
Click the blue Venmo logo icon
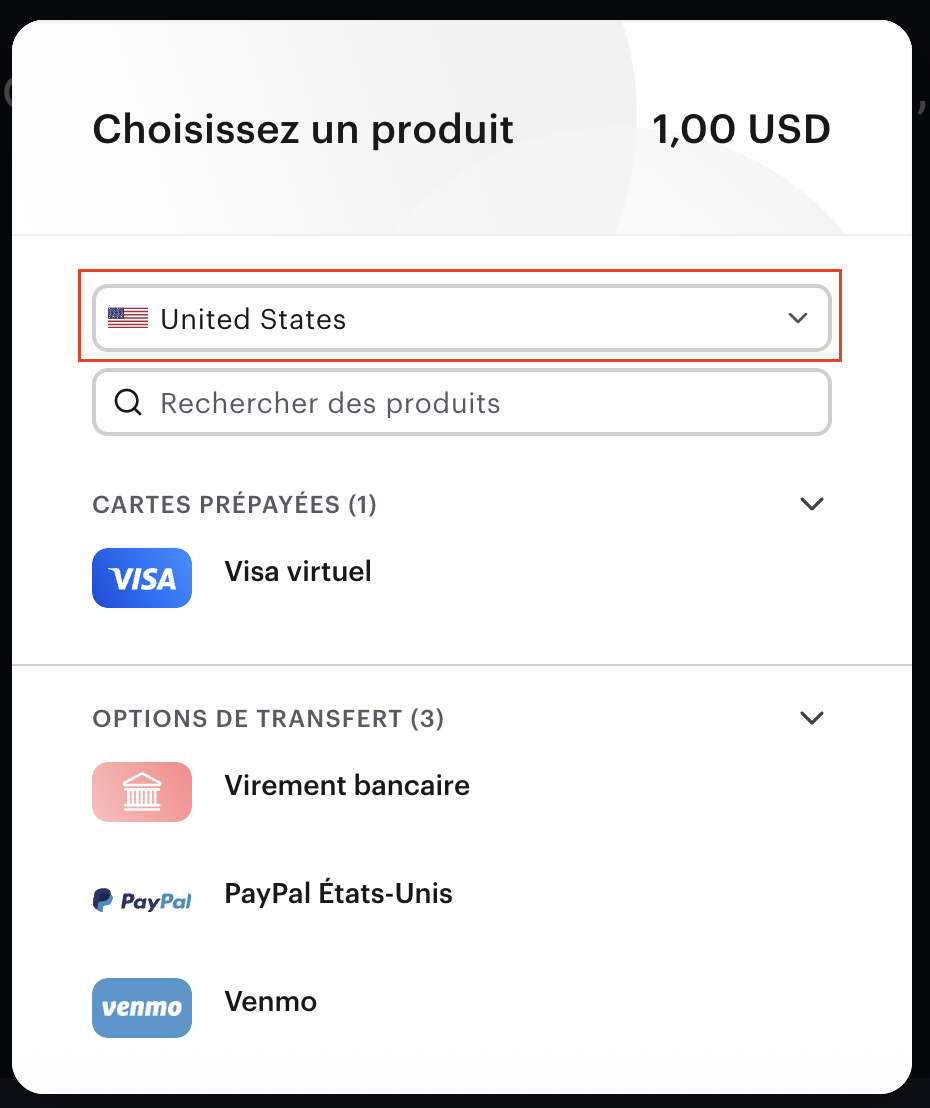point(142,1007)
